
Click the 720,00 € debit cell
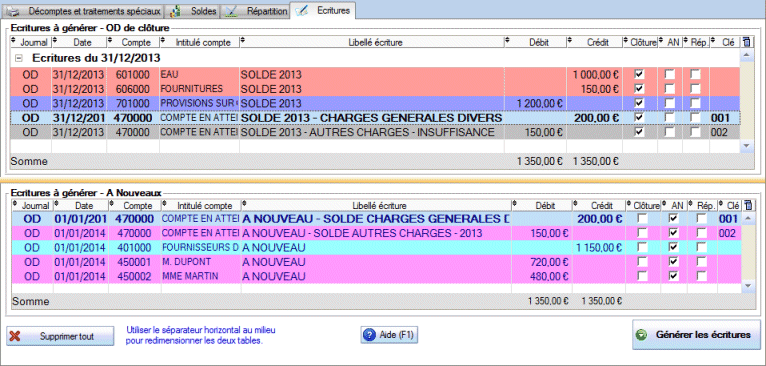tap(542, 262)
